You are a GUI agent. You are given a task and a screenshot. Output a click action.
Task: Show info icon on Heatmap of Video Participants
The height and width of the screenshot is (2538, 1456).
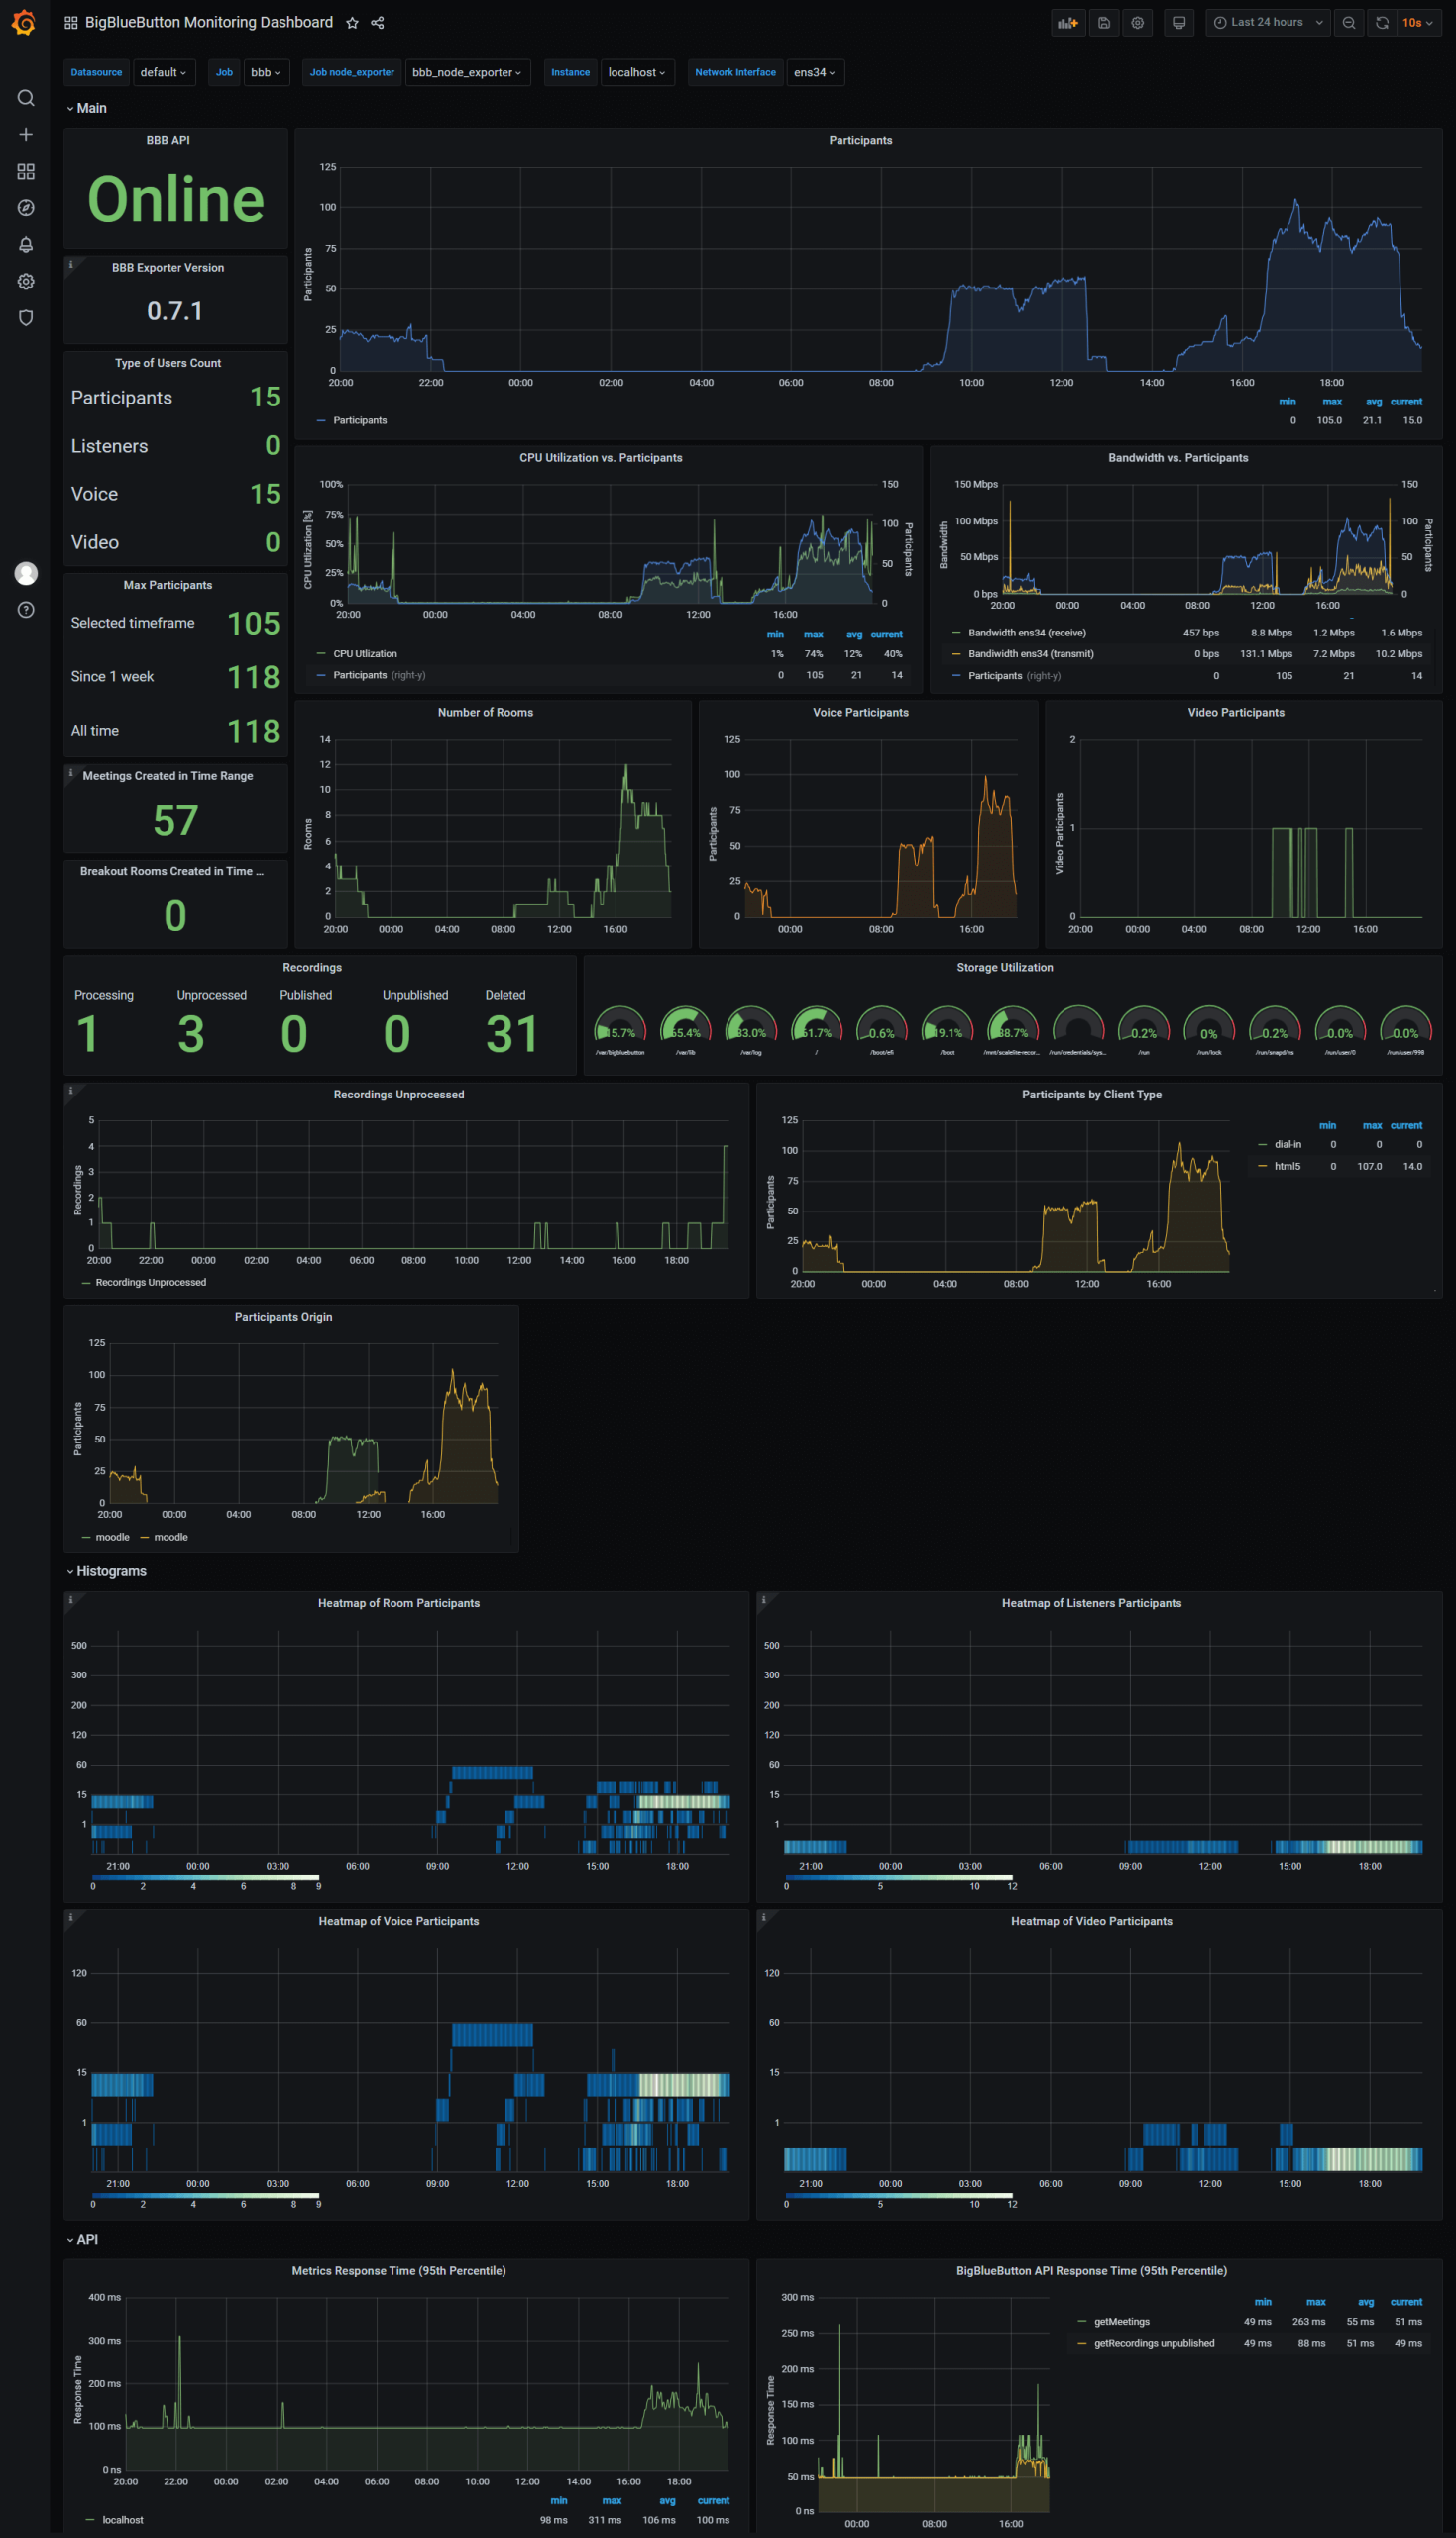[x=764, y=1918]
